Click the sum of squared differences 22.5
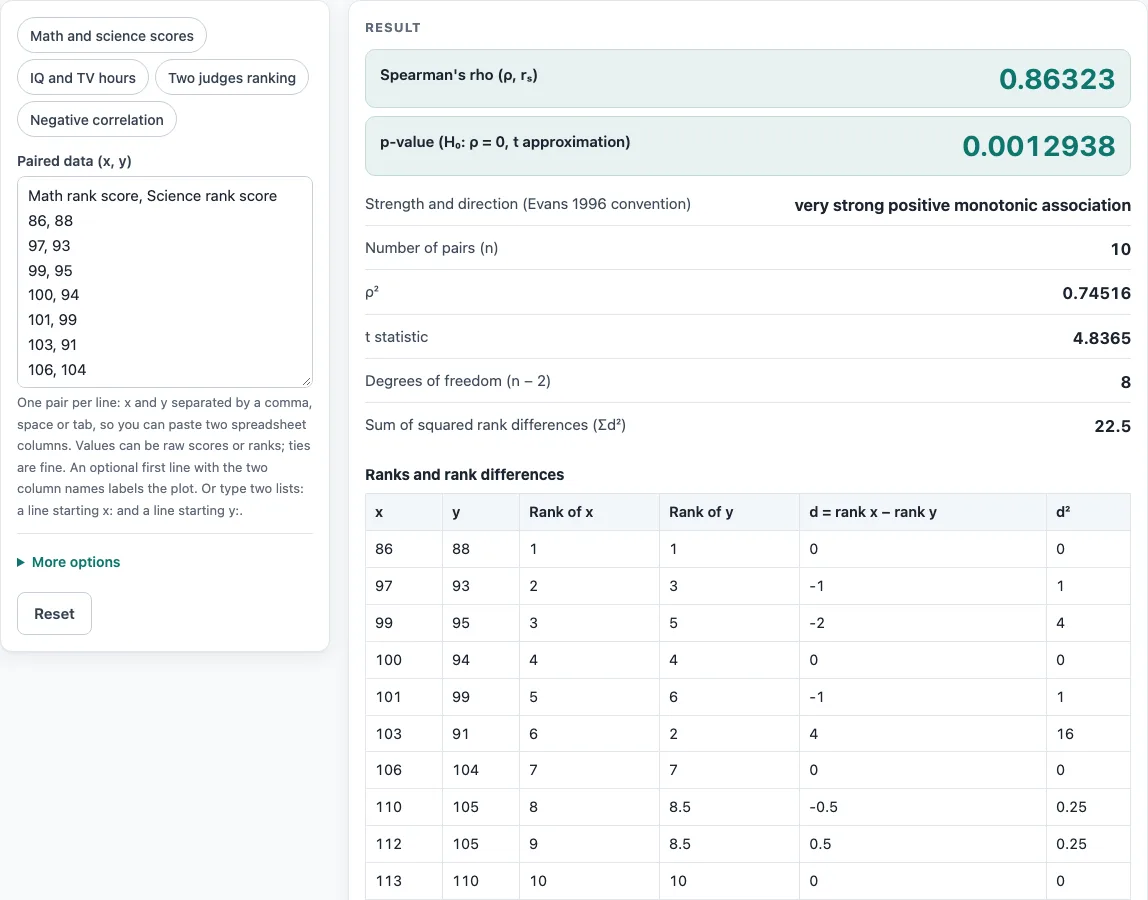This screenshot has width=1148, height=900. click(x=1112, y=426)
